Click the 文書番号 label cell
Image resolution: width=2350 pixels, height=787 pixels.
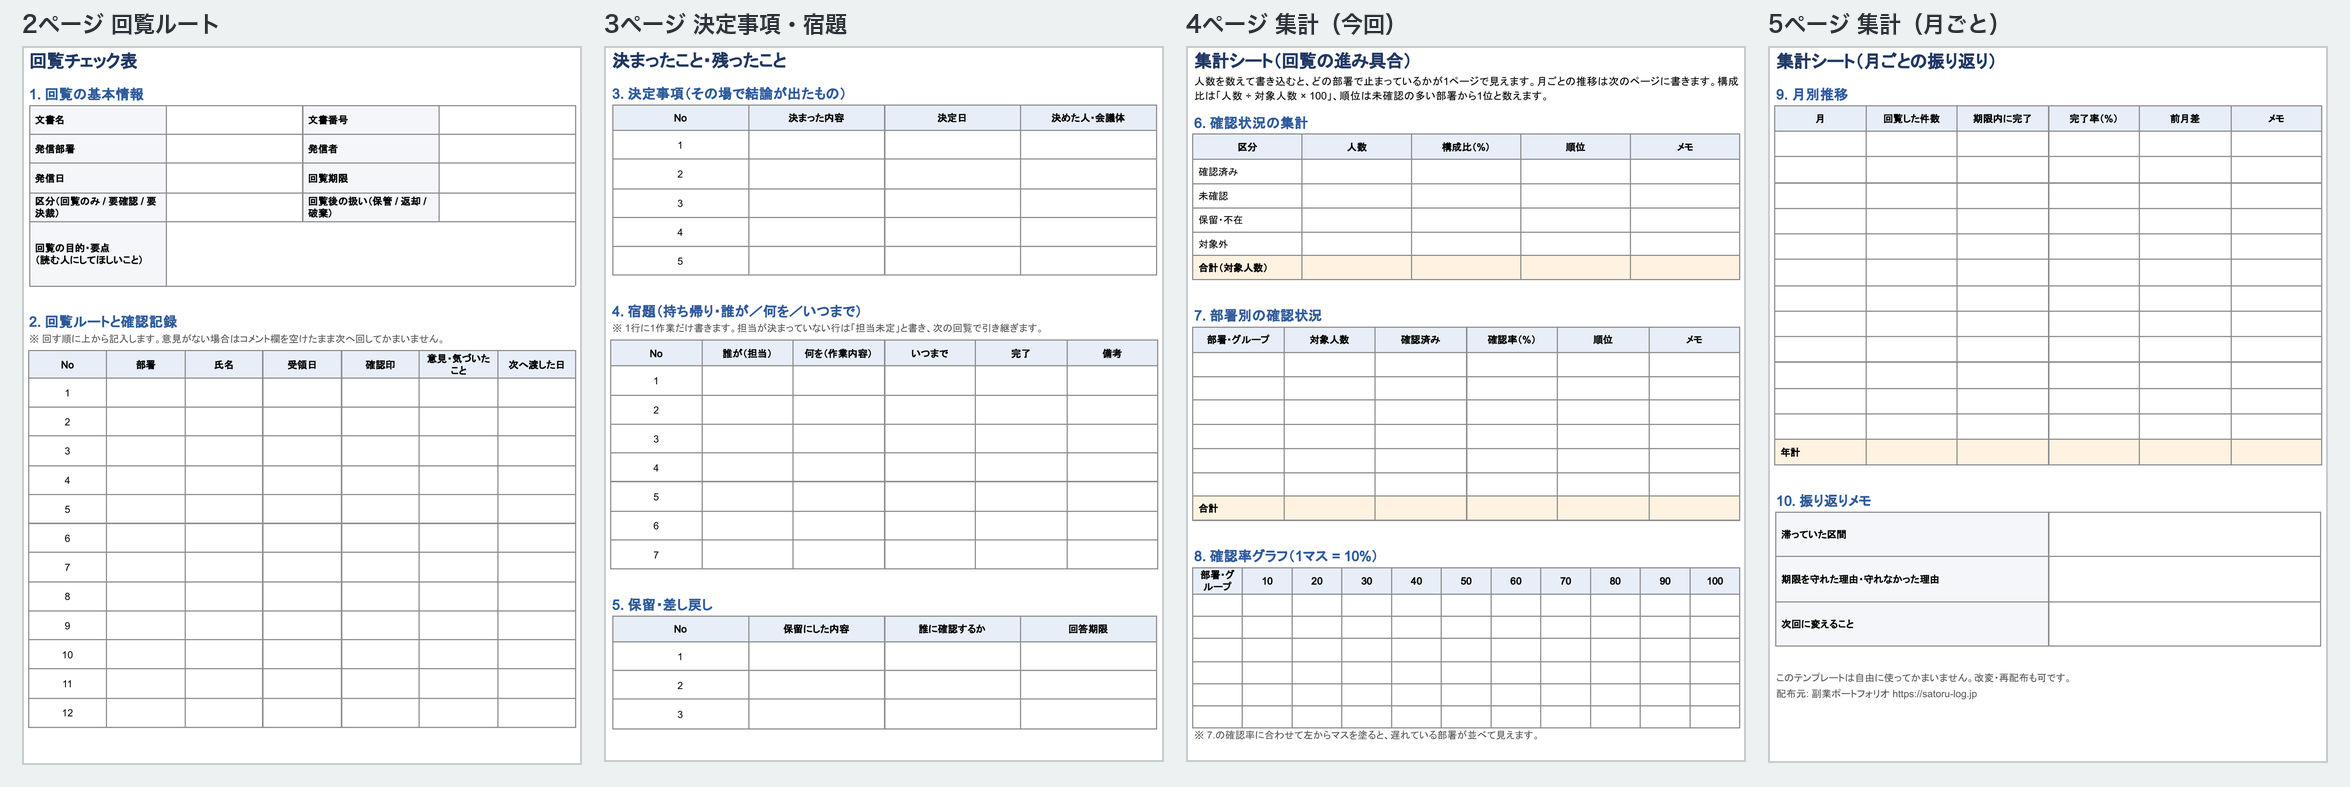pyautogui.click(x=370, y=120)
